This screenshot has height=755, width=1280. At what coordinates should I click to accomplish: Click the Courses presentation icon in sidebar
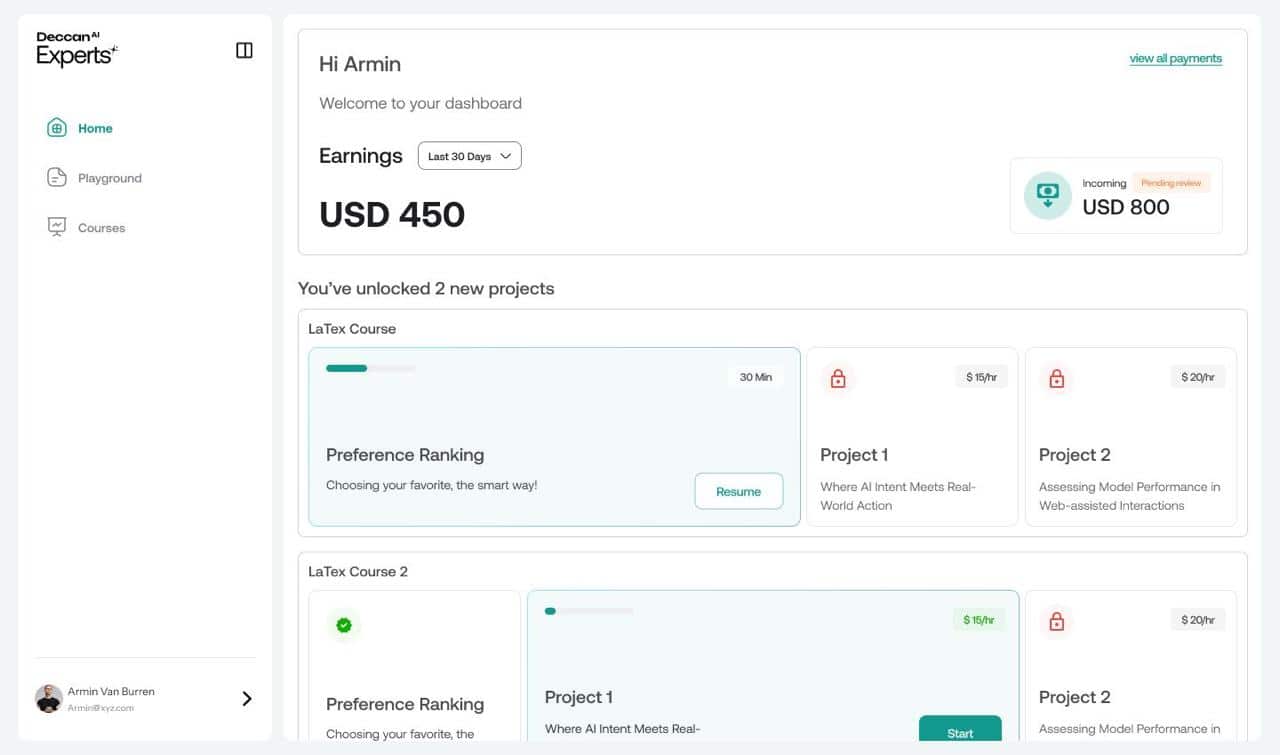pyautogui.click(x=57, y=227)
